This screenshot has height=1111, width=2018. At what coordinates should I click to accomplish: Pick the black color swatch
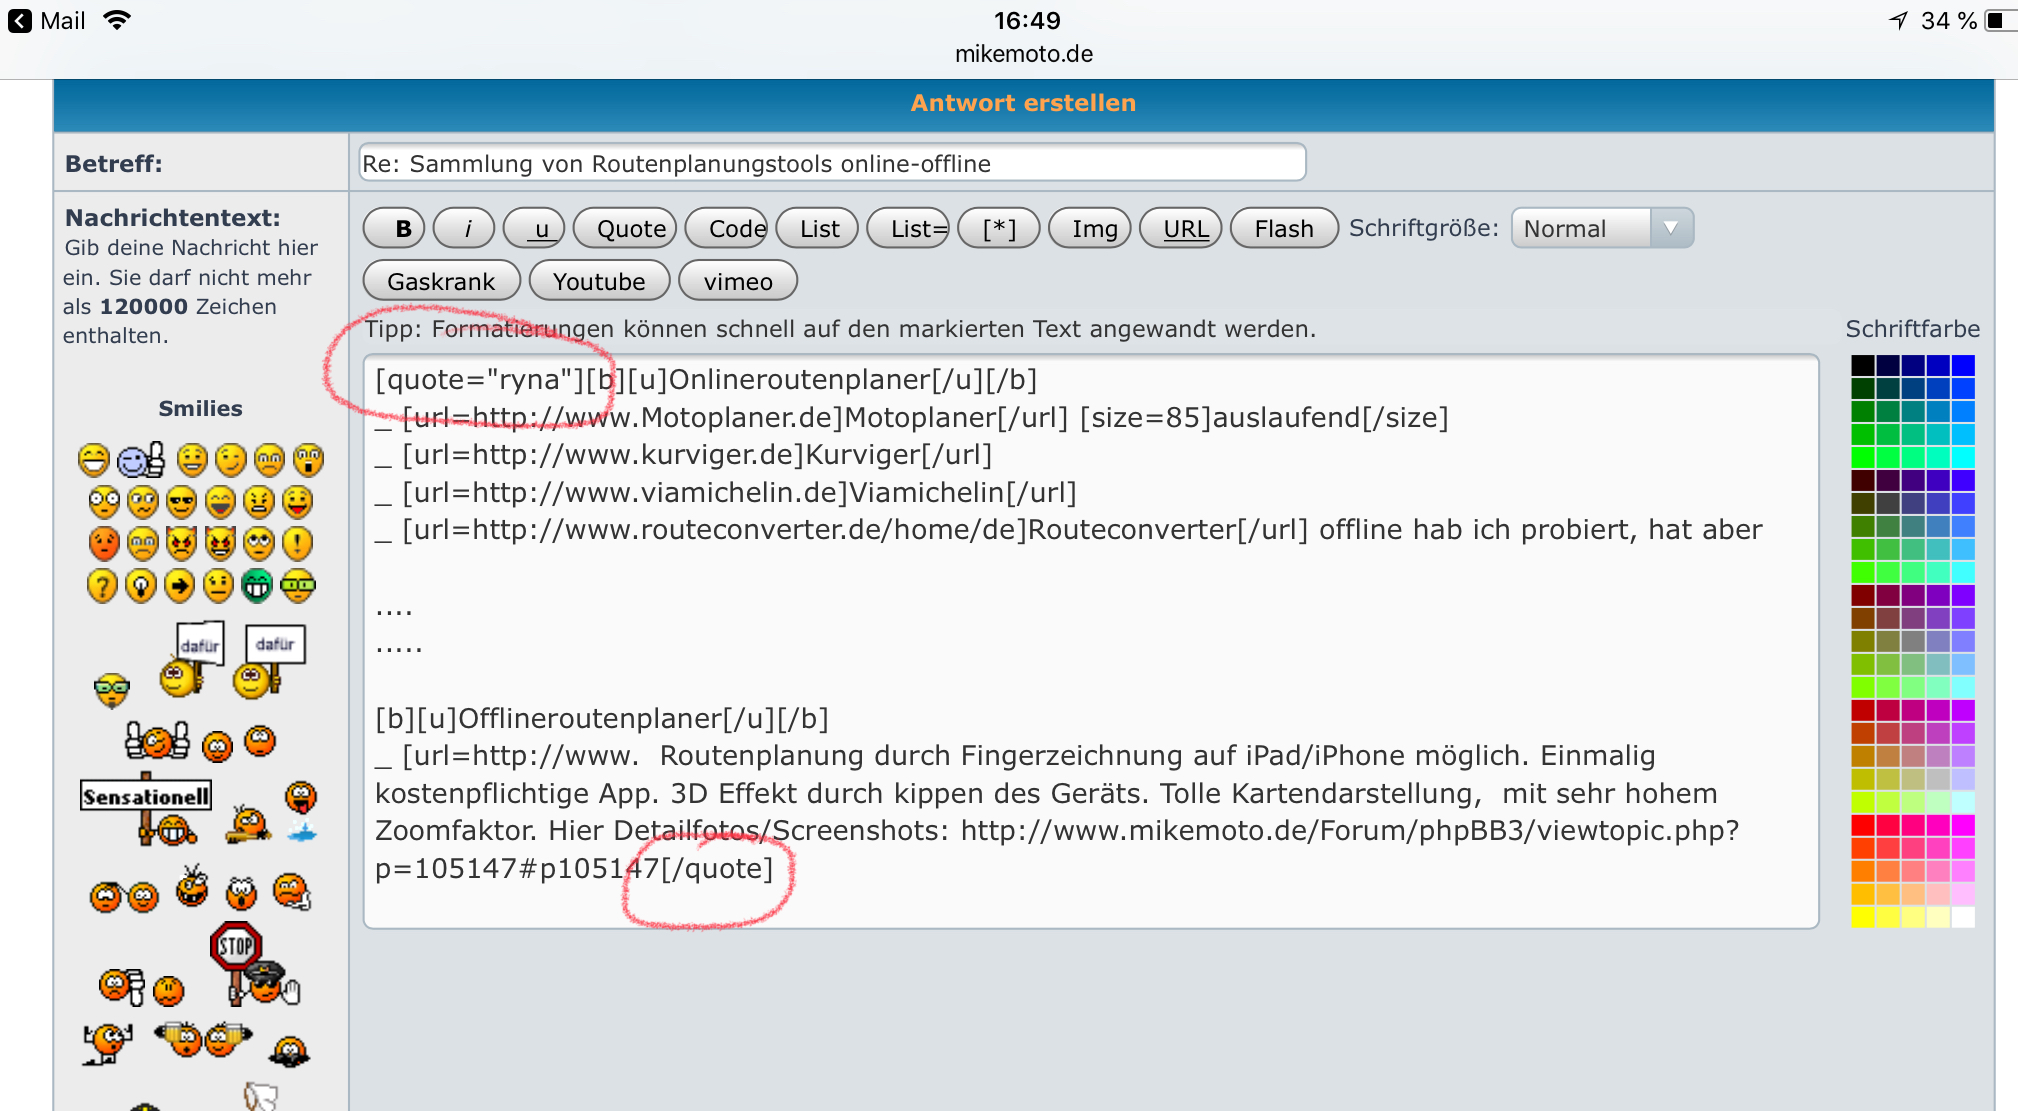pos(1862,365)
